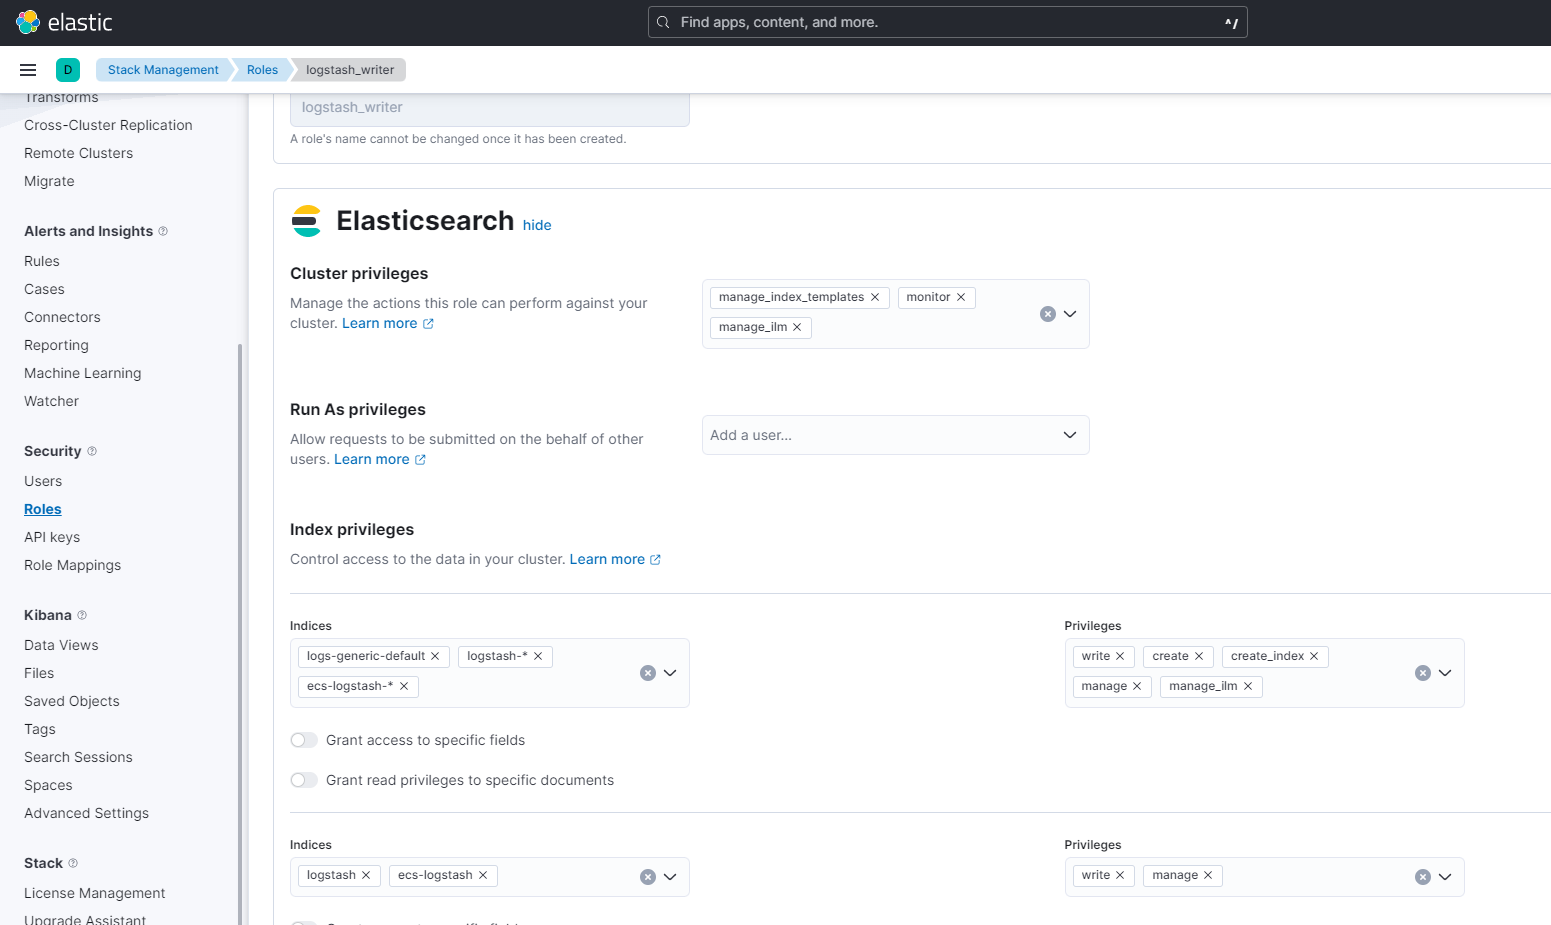The image size is (1551, 925).
Task: Open Data Views in sidebar
Action: click(61, 645)
